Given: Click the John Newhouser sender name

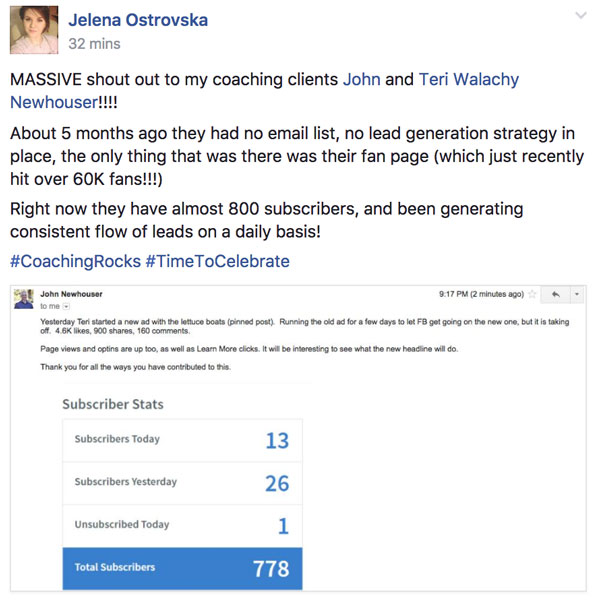Looking at the screenshot, I should [x=71, y=294].
